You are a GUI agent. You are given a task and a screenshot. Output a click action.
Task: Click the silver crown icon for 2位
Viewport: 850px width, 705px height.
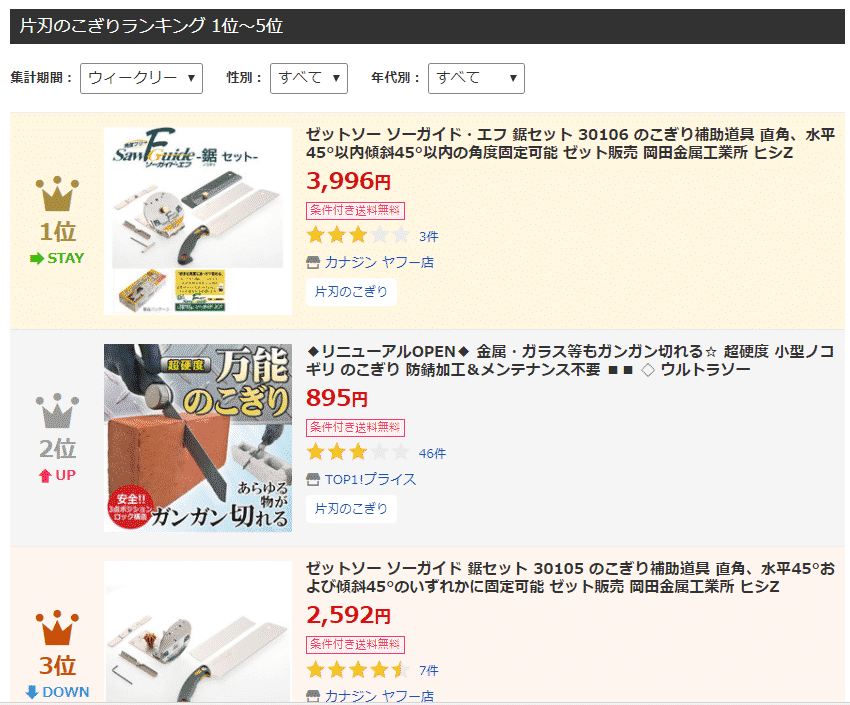tap(57, 411)
